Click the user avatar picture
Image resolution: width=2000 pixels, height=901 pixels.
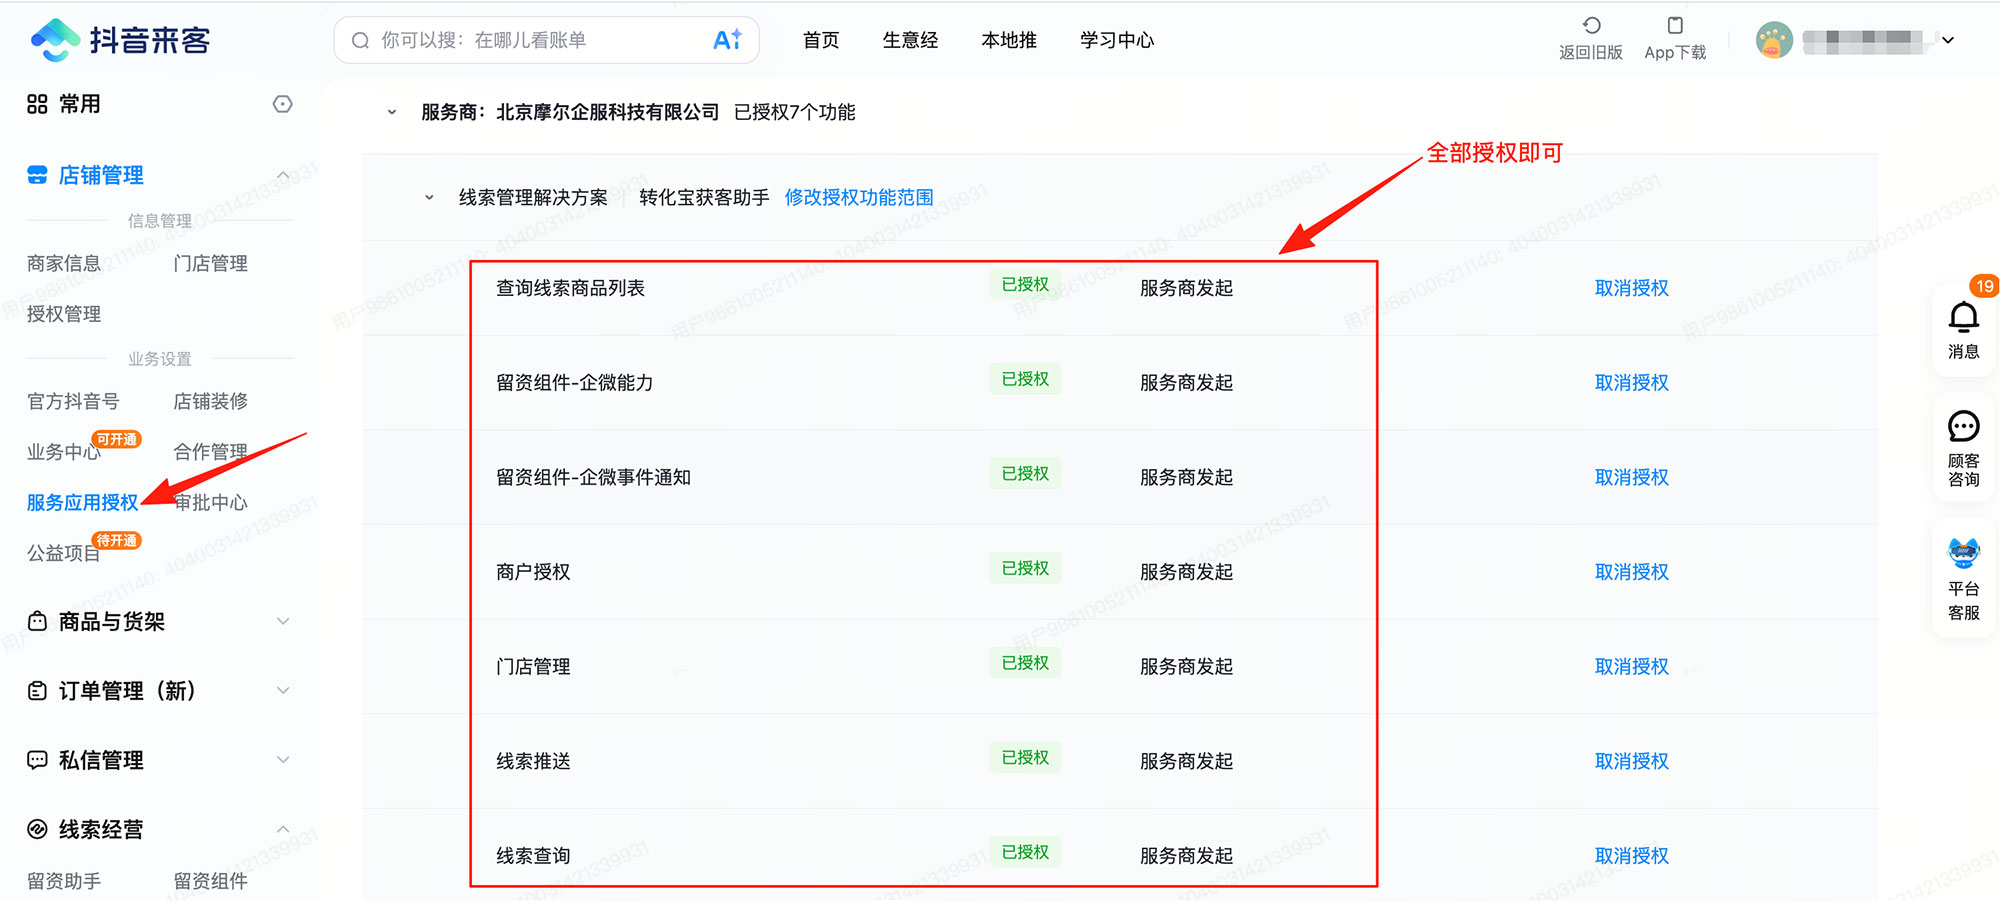point(1774,40)
